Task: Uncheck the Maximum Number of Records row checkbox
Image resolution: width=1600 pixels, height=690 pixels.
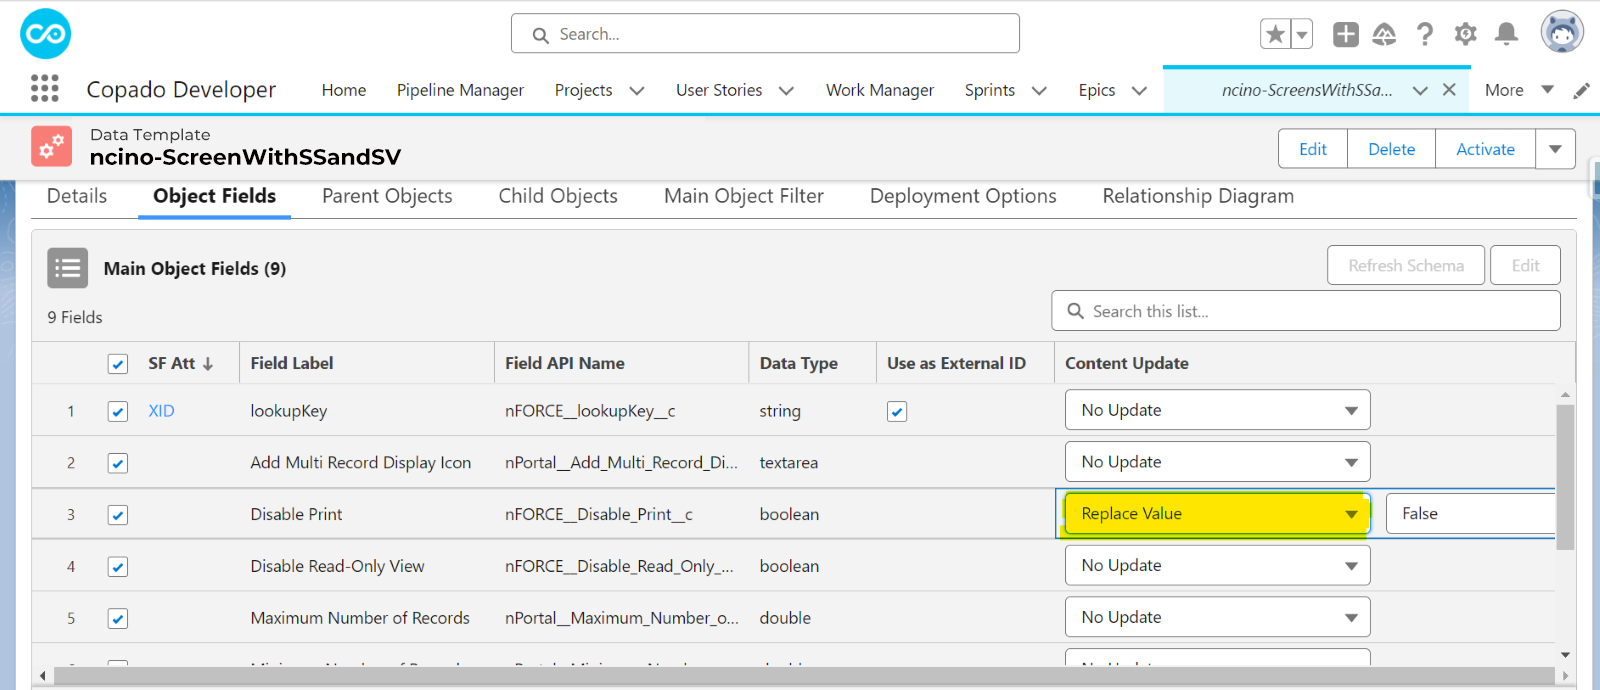Action: tap(118, 619)
